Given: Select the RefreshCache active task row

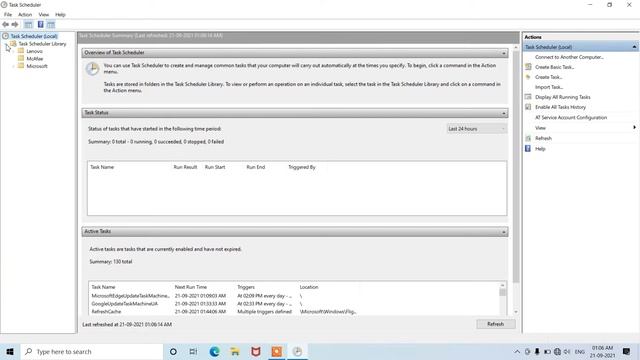Looking at the screenshot, I should click(294, 311).
